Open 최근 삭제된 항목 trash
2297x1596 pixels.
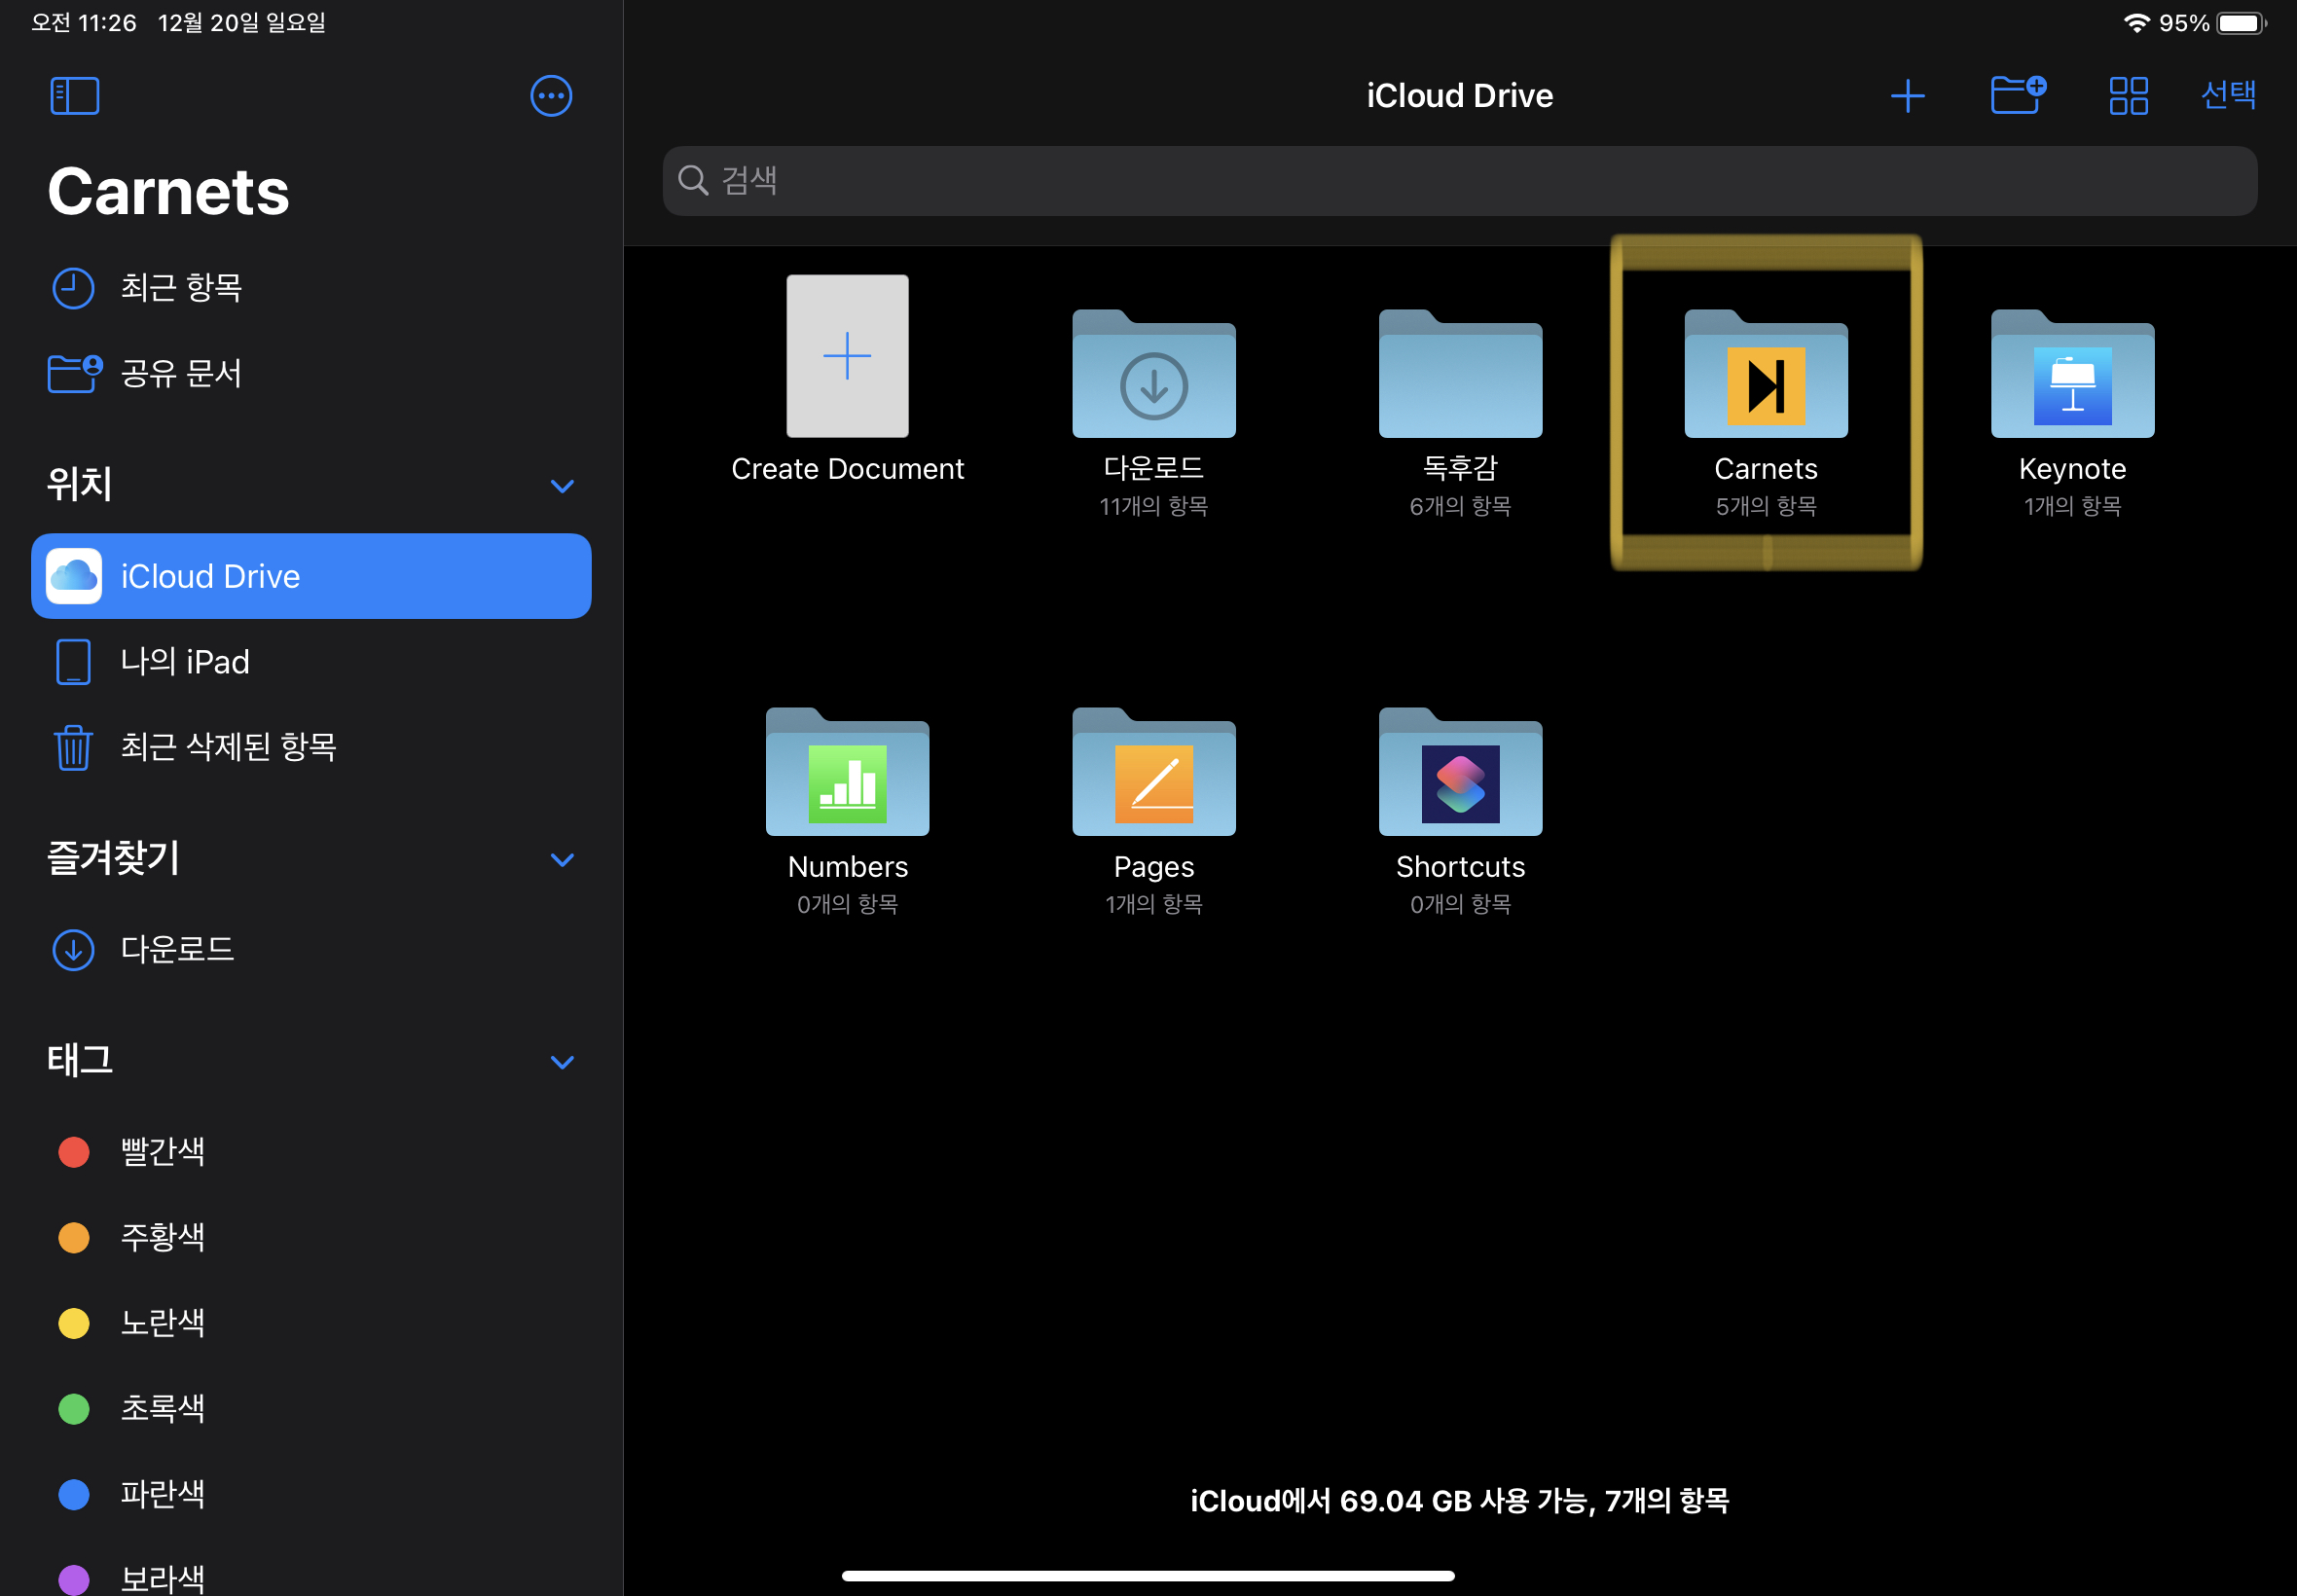(x=228, y=747)
